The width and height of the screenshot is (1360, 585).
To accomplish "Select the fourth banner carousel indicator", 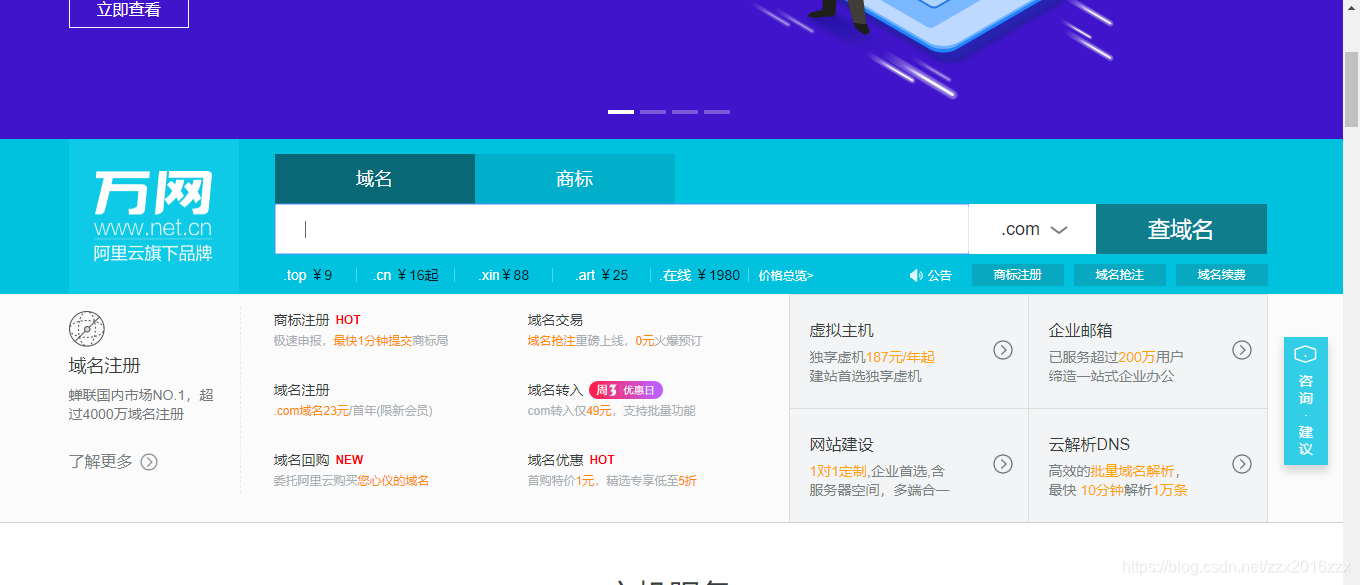I will (x=717, y=112).
